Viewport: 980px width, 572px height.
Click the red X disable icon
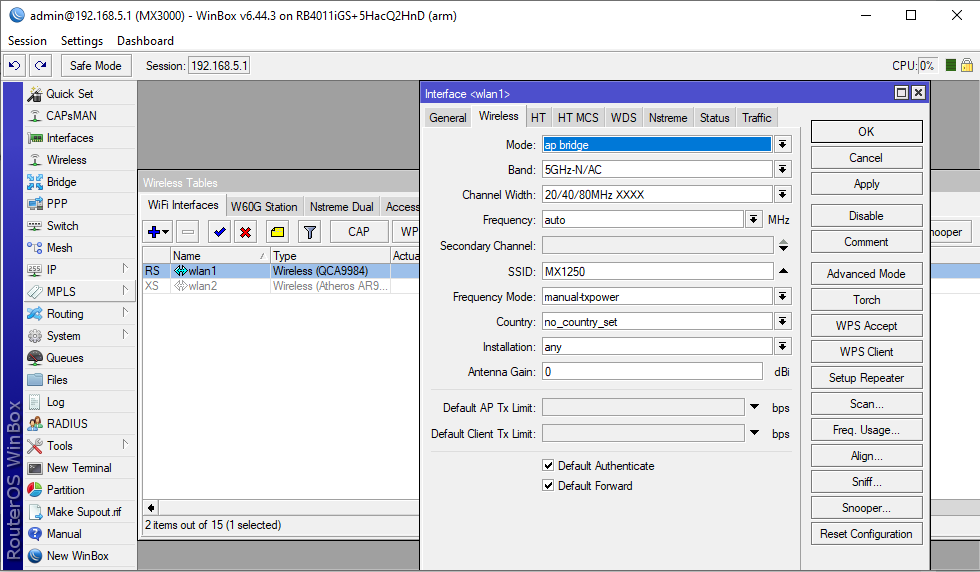pos(246,232)
